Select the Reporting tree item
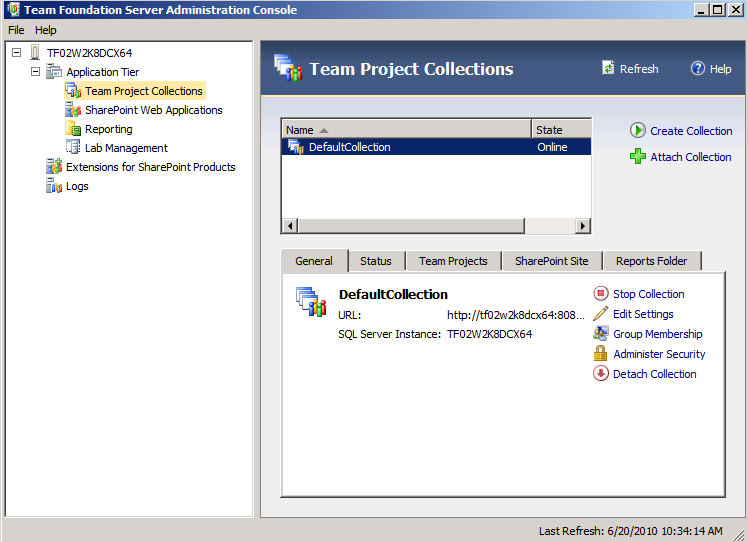This screenshot has height=542, width=748. [109, 129]
